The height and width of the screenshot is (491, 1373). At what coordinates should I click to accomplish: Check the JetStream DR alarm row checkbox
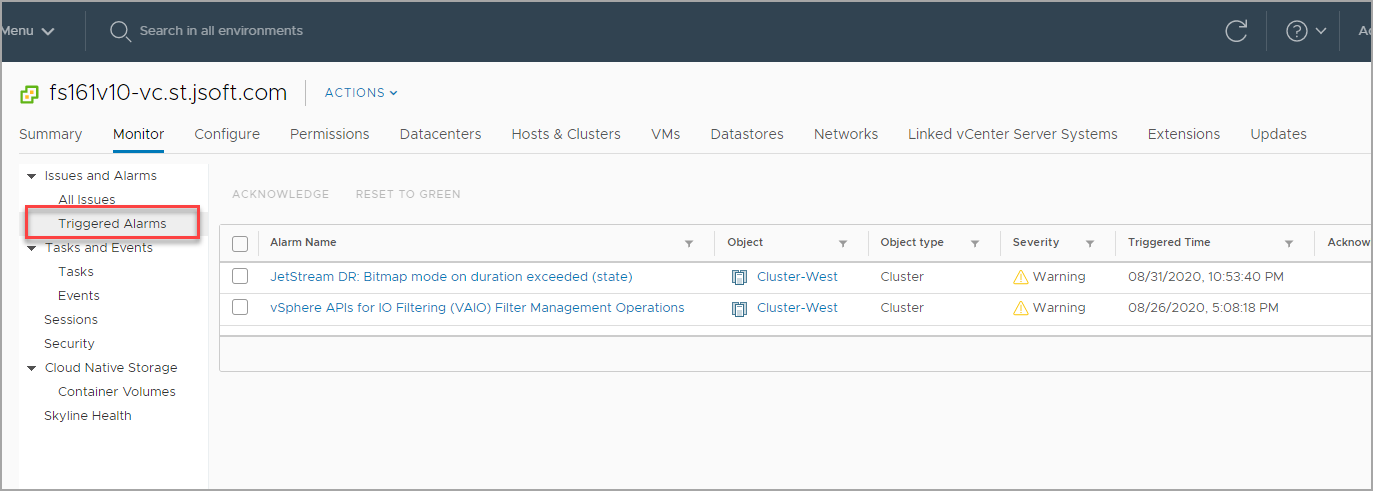point(240,276)
